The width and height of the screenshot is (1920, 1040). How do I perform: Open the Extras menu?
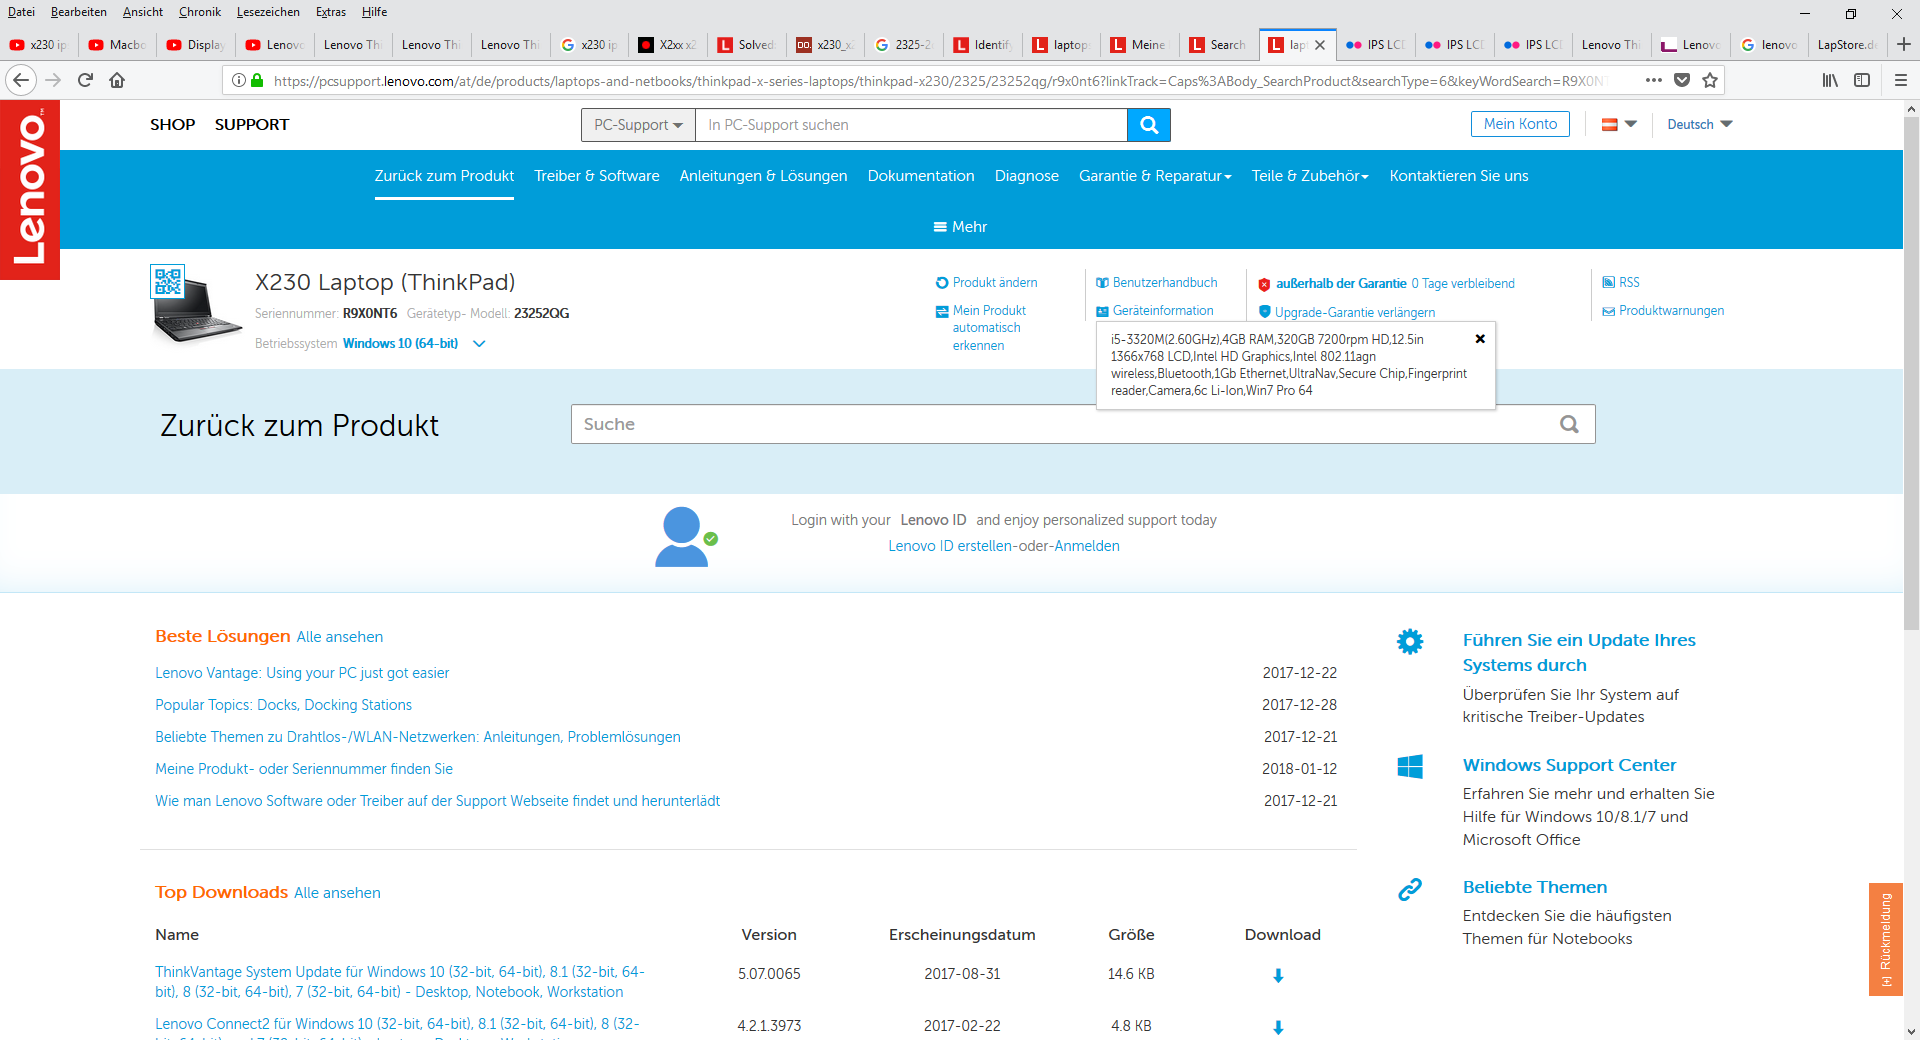coord(331,12)
